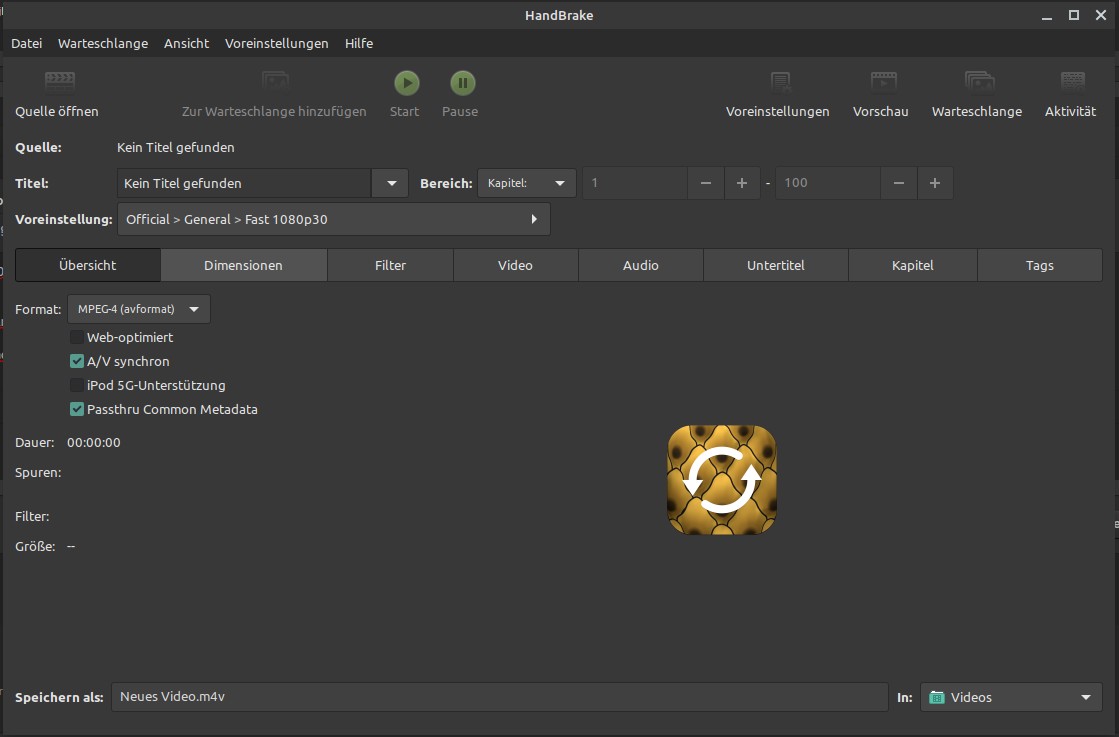
Task: Click the HandBrake preview placeholder image
Action: tap(721, 479)
